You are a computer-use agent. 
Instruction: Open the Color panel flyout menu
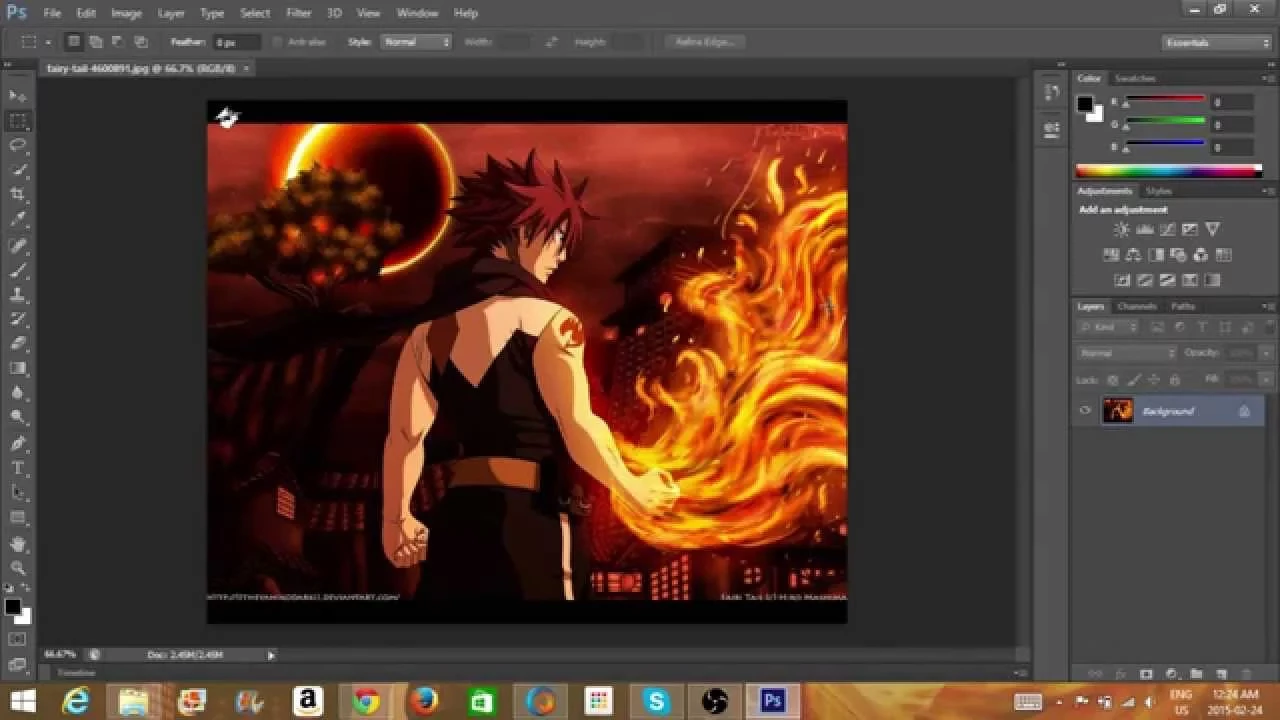[x=1270, y=78]
